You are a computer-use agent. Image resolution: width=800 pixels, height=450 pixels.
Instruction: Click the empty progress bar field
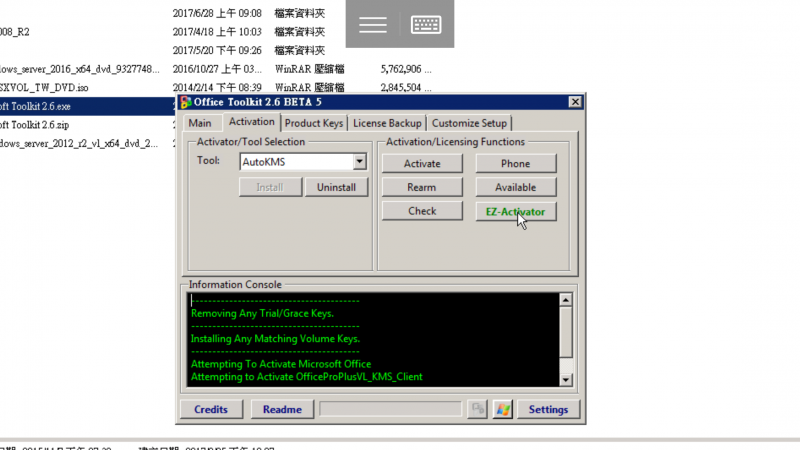pos(390,409)
